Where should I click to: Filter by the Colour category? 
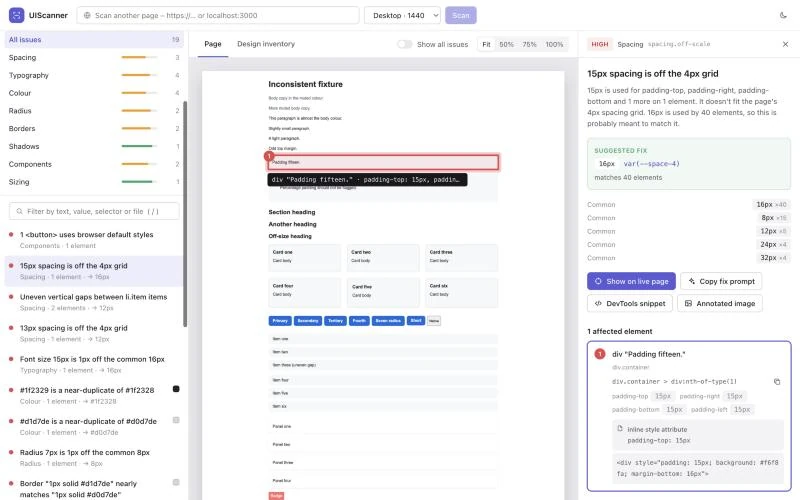[x=94, y=93]
